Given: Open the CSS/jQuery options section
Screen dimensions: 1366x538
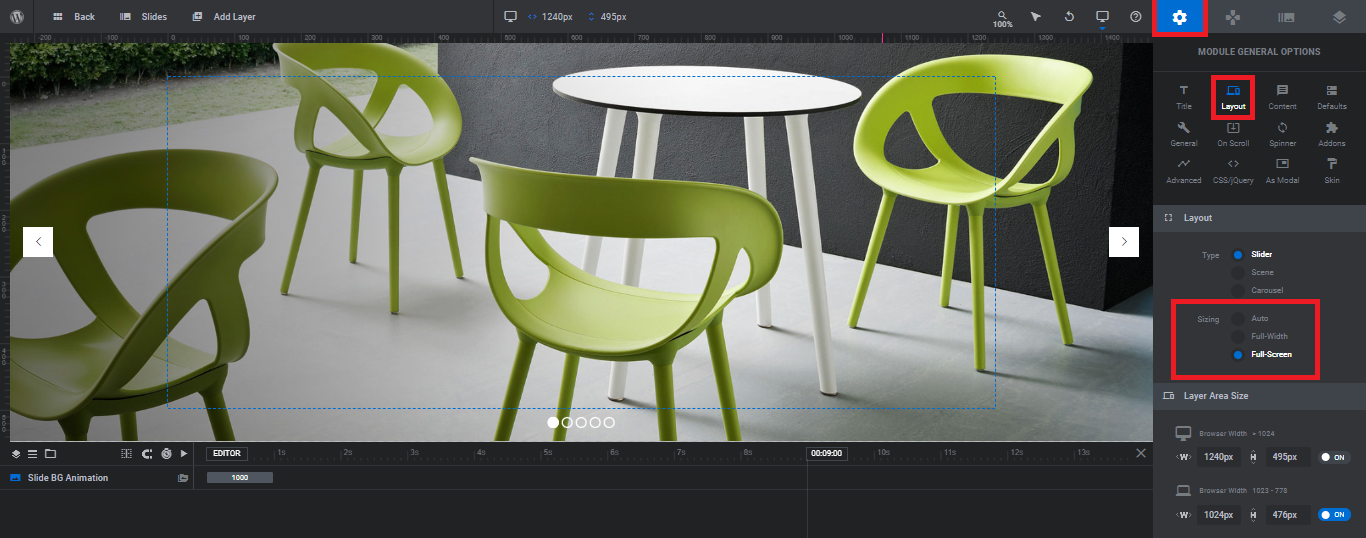Looking at the screenshot, I should 1233,171.
